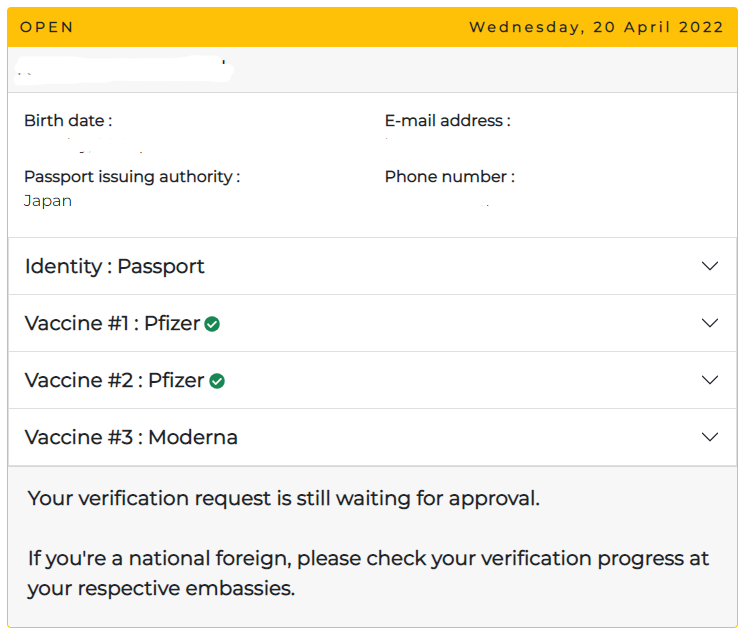Click the Japan issuing authority value

[48, 201]
